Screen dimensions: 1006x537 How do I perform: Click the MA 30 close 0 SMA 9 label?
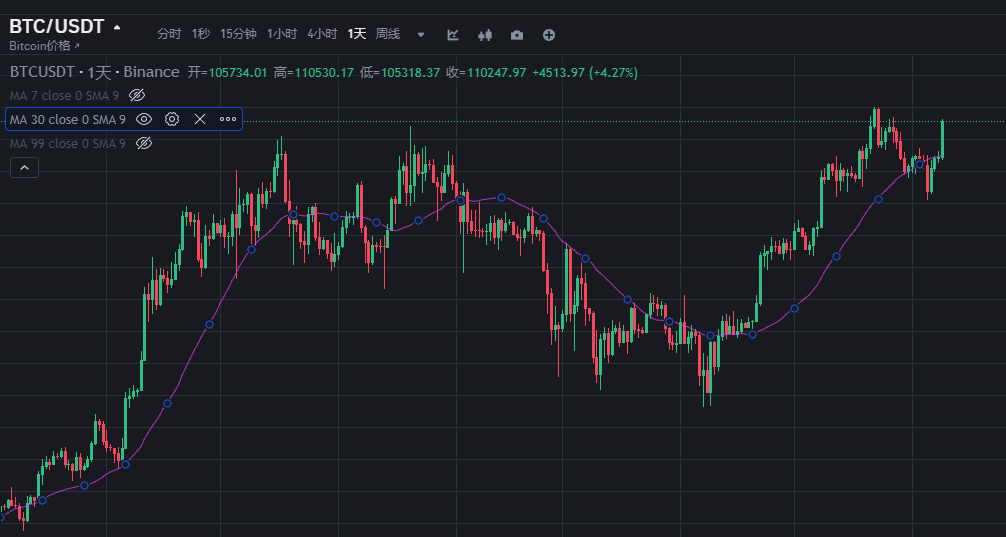(x=68, y=119)
